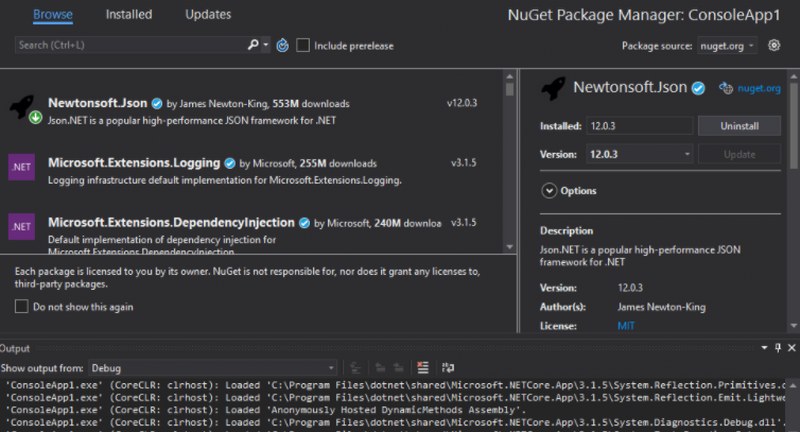Open the MIT license link
The height and width of the screenshot is (432, 800).
[x=626, y=326]
